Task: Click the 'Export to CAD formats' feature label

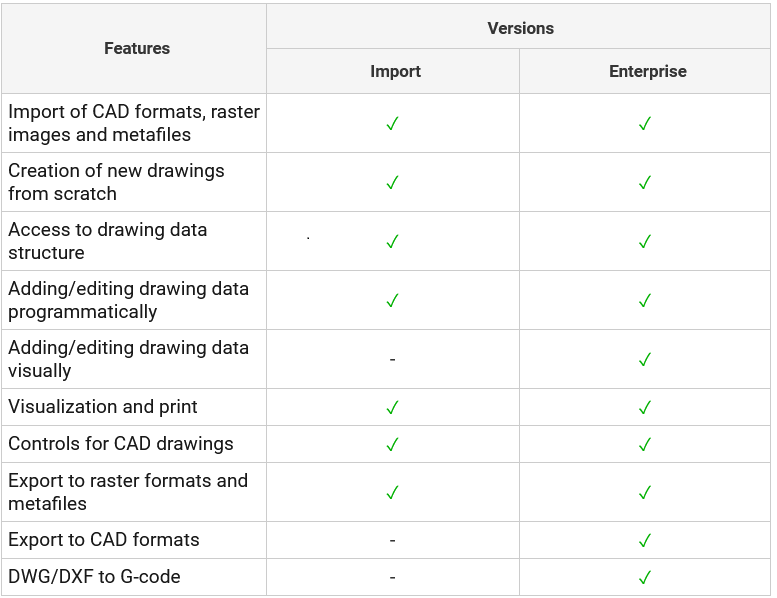Action: pos(104,540)
